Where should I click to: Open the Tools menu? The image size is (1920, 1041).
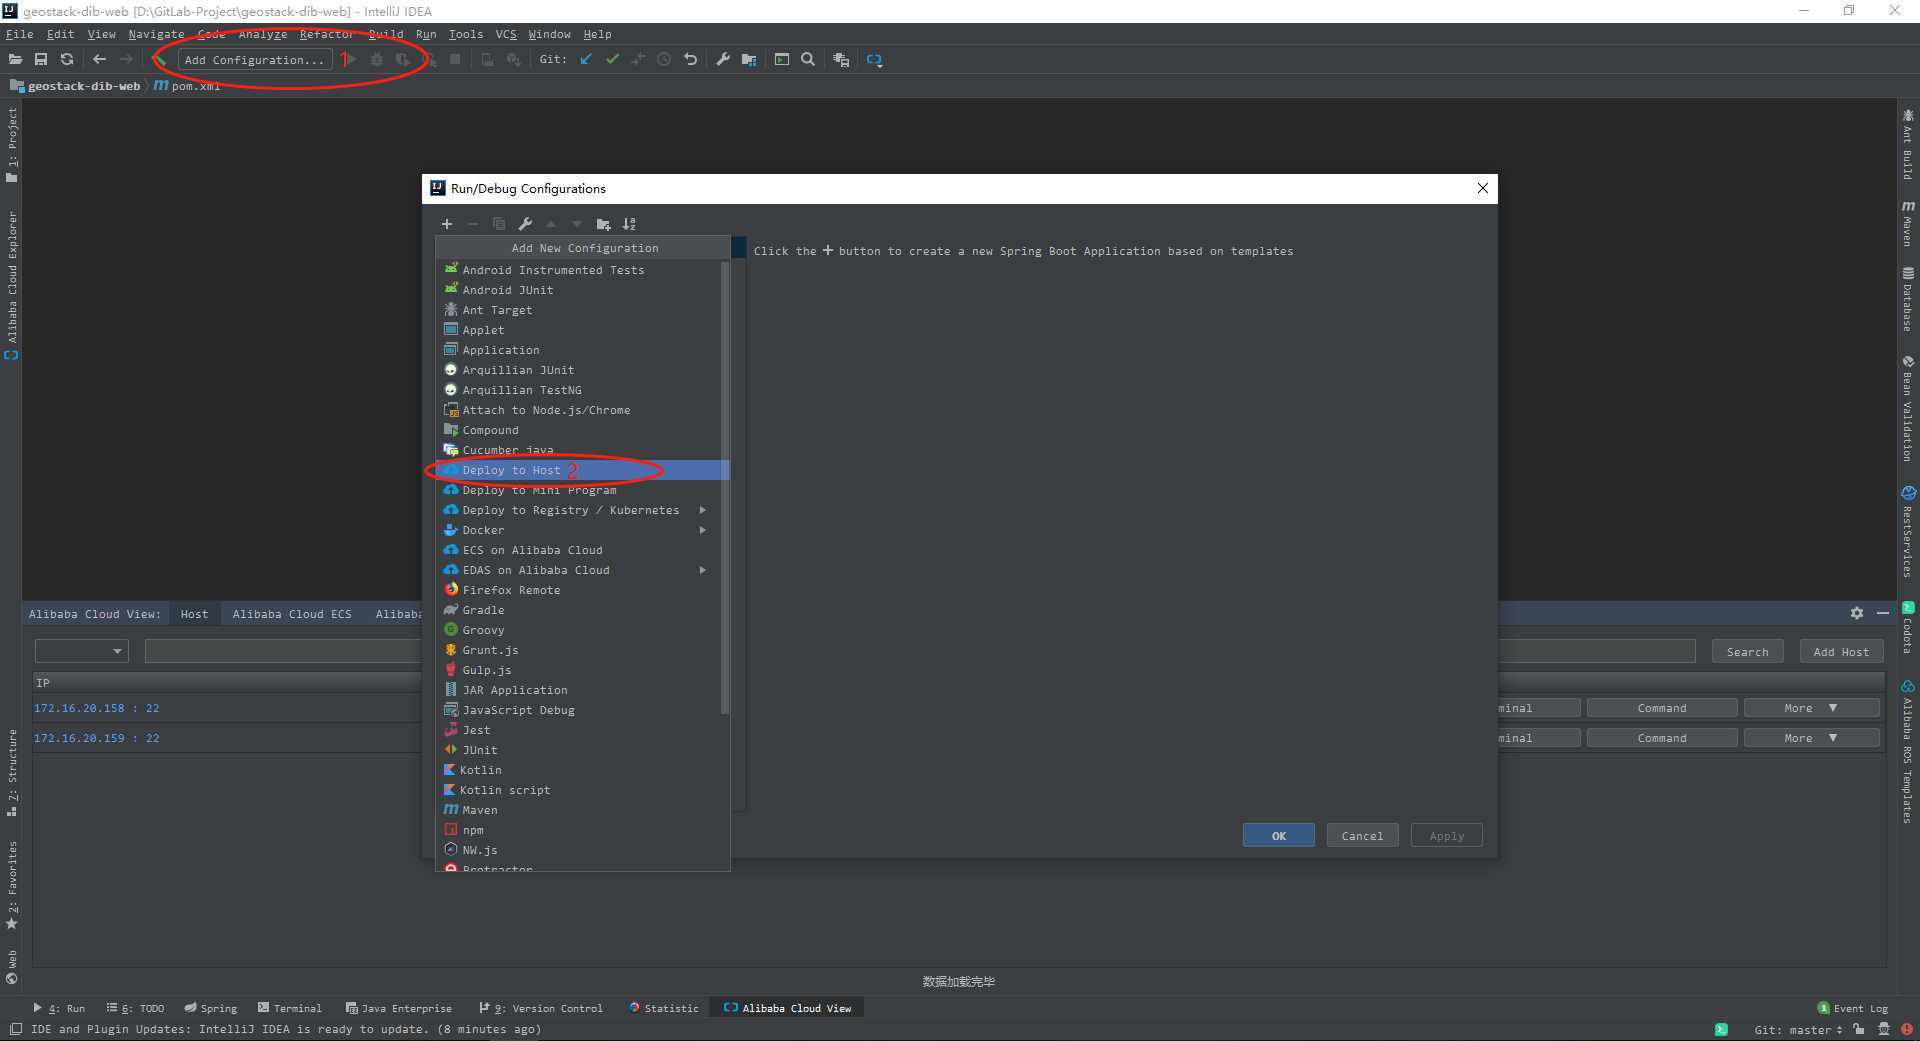point(465,34)
